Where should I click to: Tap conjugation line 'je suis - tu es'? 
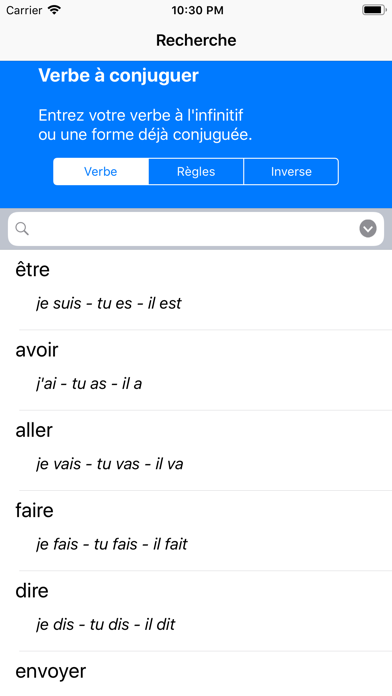pos(109,304)
